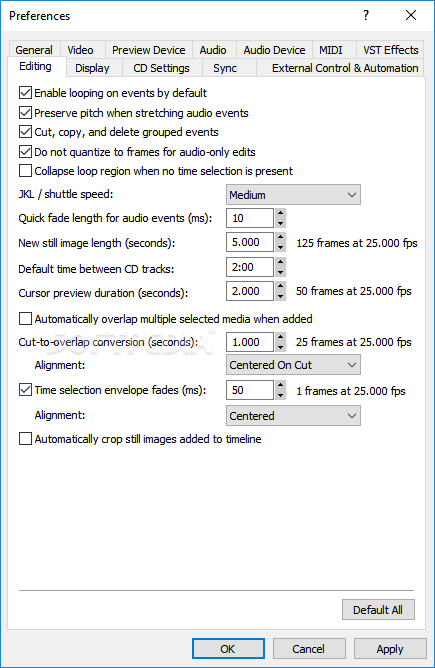Click the '1 frames at 25.000 fps' text
The height and width of the screenshot is (668, 435).
[351, 391]
